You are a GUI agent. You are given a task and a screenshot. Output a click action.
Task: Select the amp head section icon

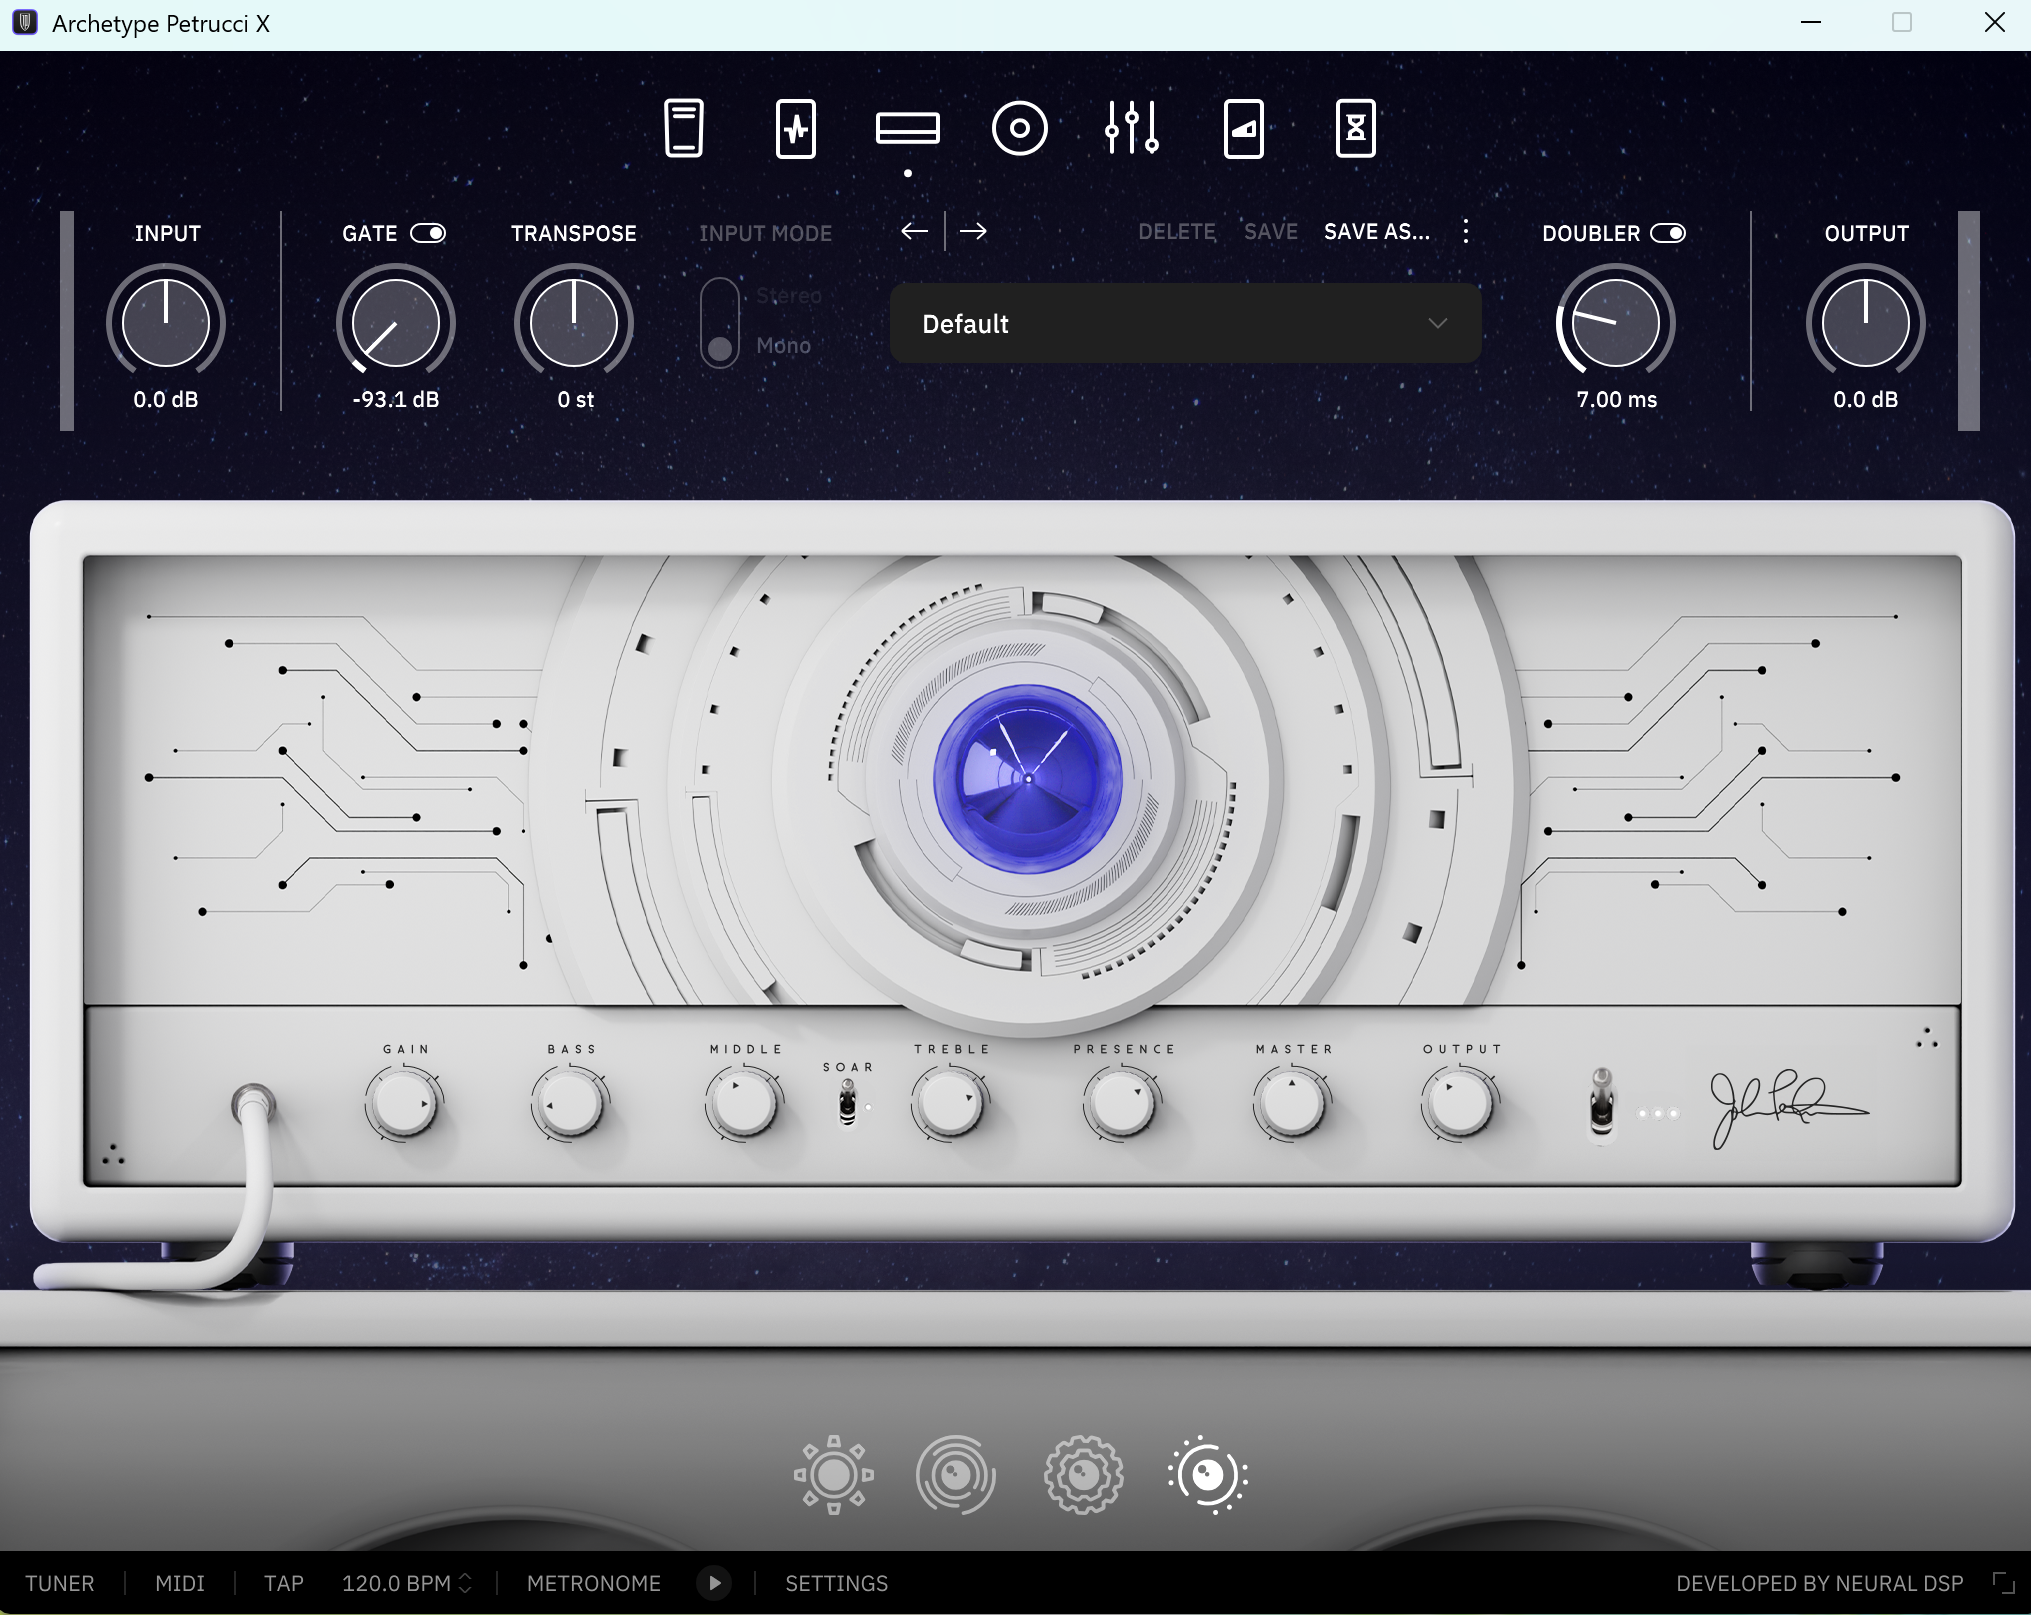tap(908, 128)
